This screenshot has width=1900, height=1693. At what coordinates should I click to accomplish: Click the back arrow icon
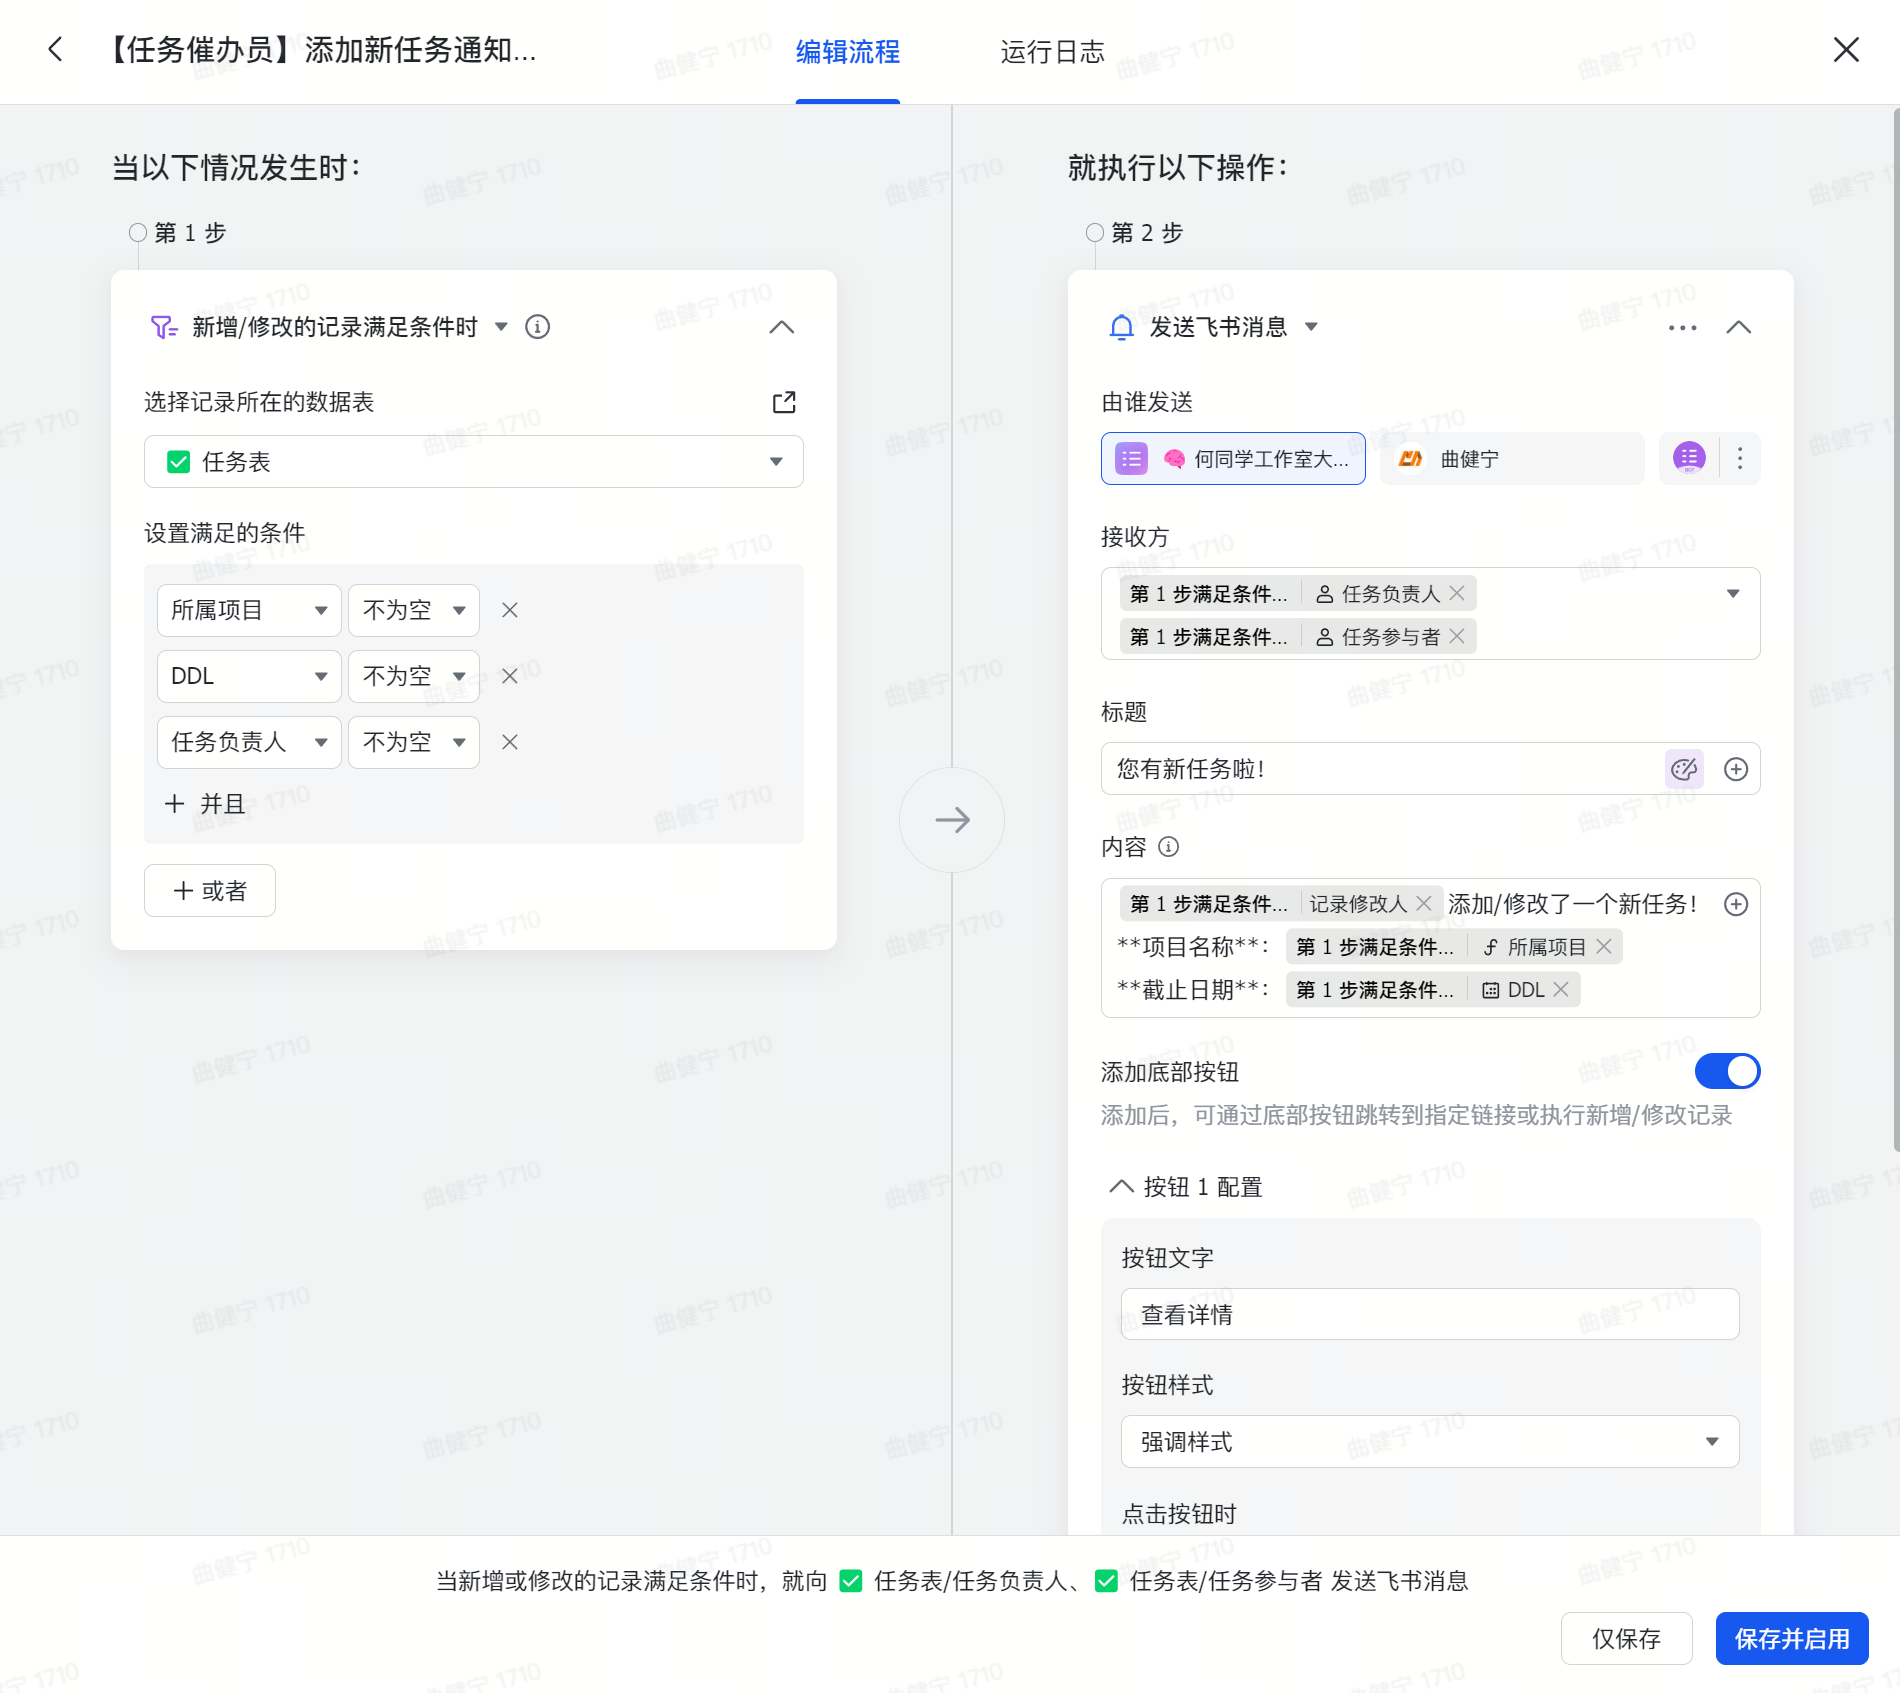(x=56, y=49)
